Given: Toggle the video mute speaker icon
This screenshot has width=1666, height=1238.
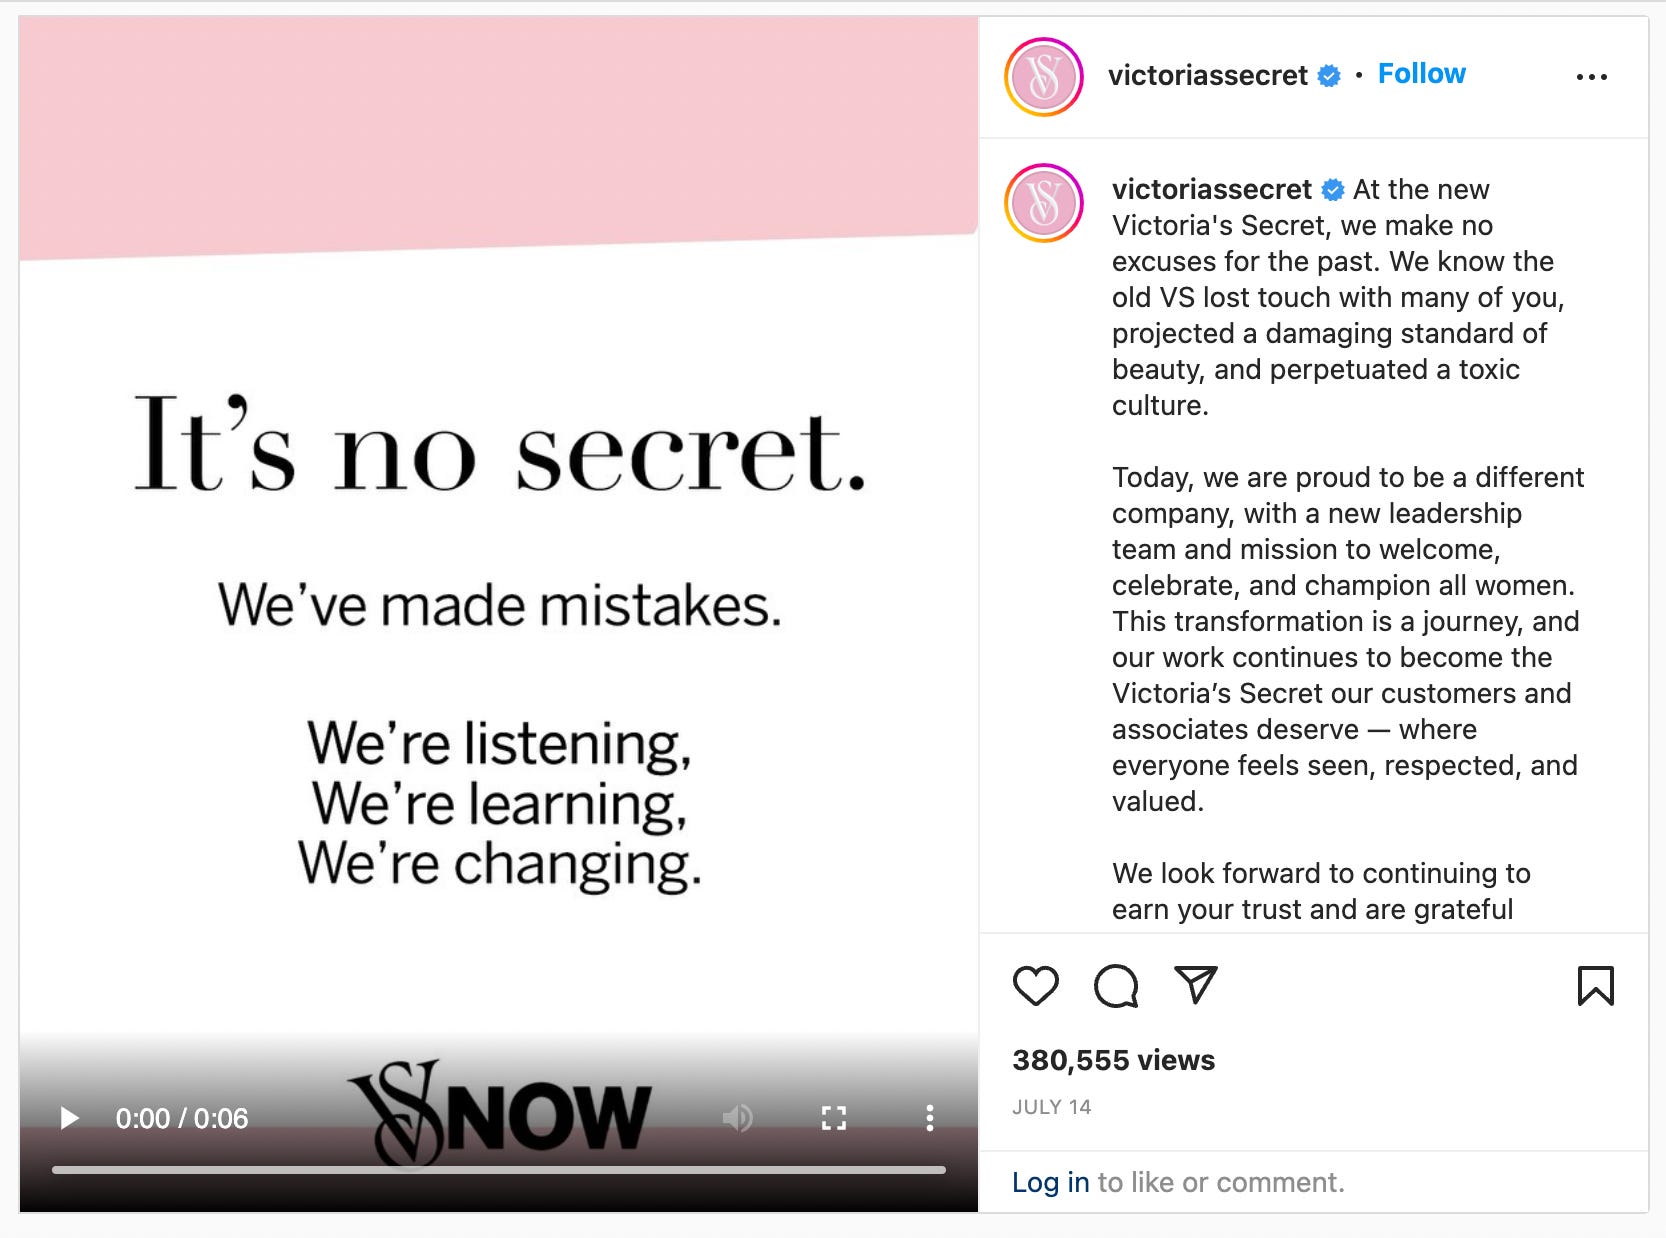Looking at the screenshot, I should [x=737, y=1118].
